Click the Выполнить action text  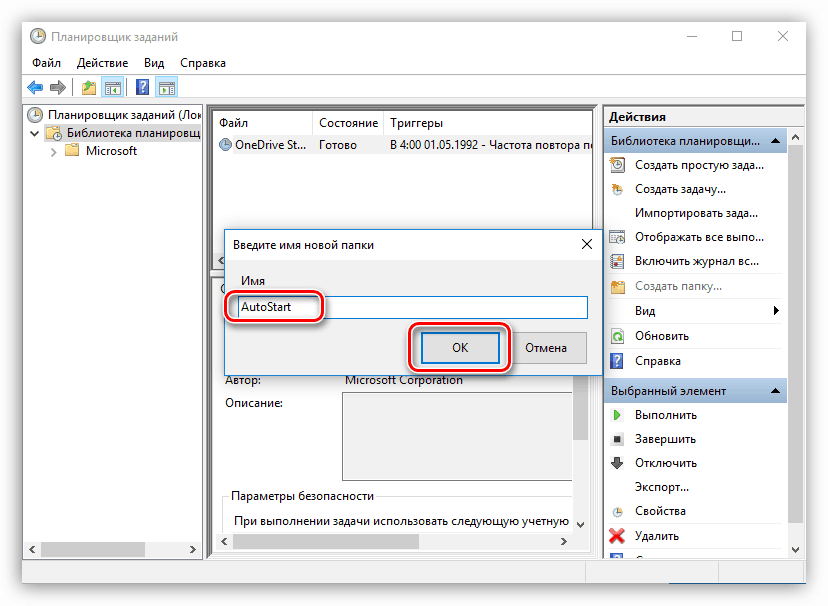(x=665, y=415)
